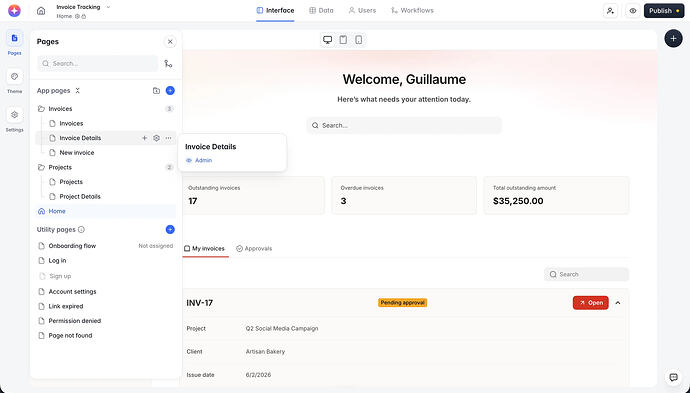Switch to the Data tab
The width and height of the screenshot is (690, 393).
click(321, 11)
